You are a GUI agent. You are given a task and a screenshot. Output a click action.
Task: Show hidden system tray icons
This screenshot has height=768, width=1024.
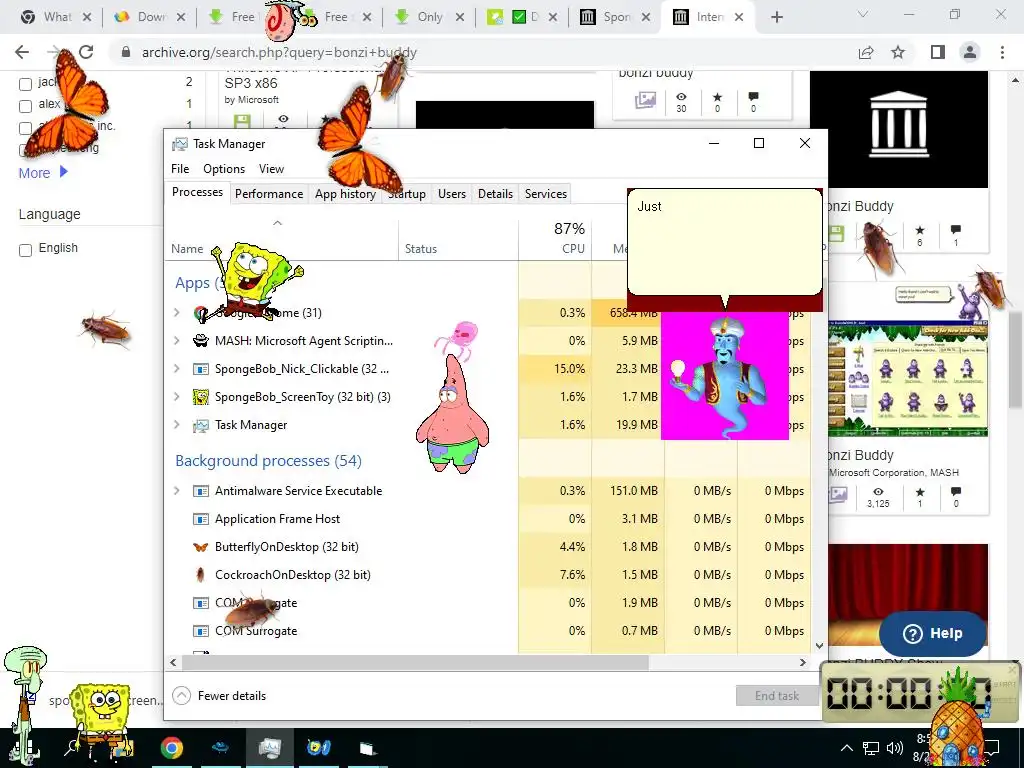point(846,748)
